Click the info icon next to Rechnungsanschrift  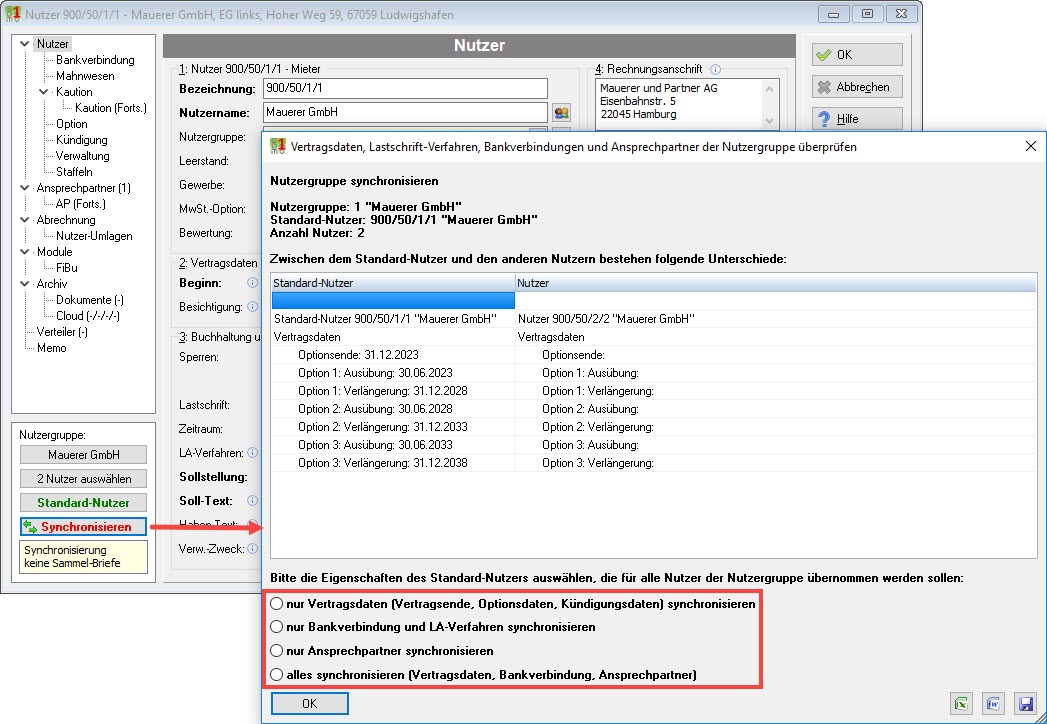pos(715,69)
